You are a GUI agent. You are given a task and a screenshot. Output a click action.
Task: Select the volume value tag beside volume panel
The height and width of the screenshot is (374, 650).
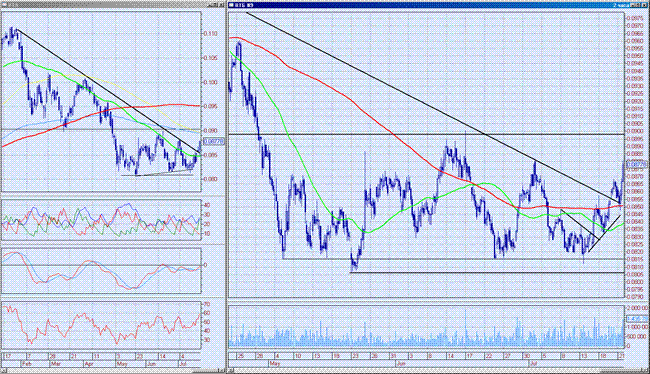tap(637, 318)
